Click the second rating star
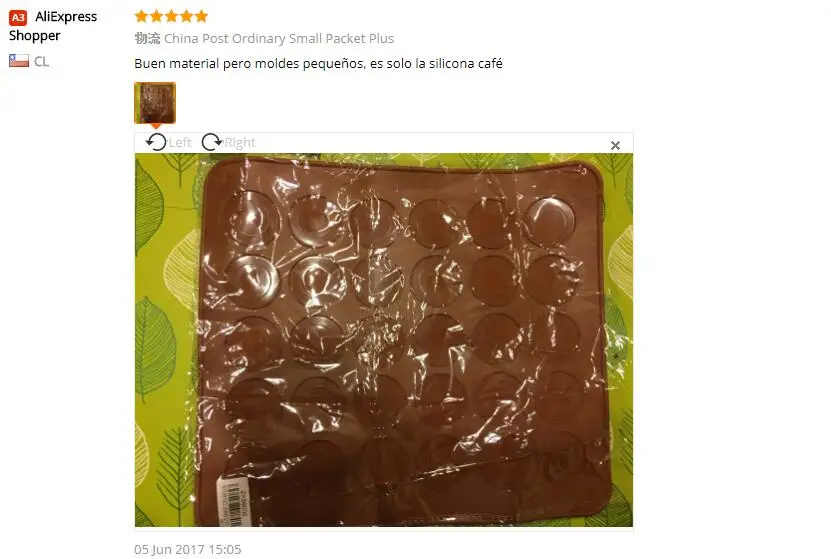Image resolution: width=831 pixels, height=559 pixels. [156, 16]
